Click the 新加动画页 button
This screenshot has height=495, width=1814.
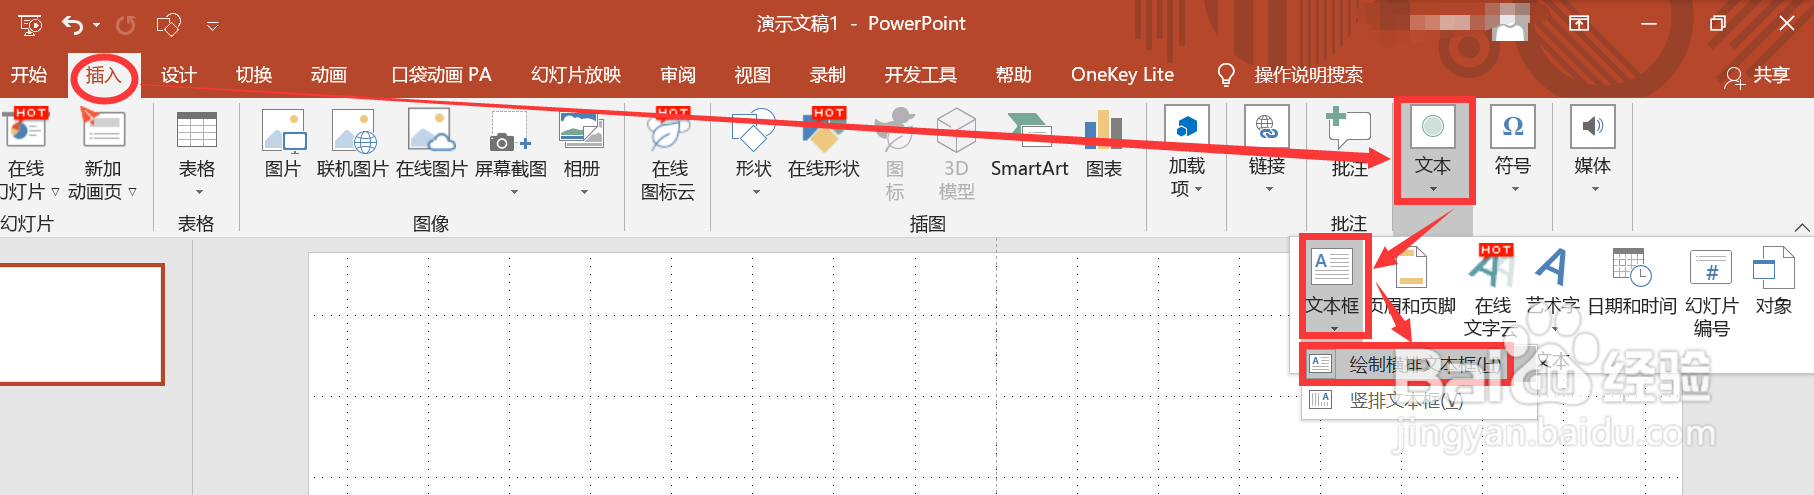(x=102, y=154)
